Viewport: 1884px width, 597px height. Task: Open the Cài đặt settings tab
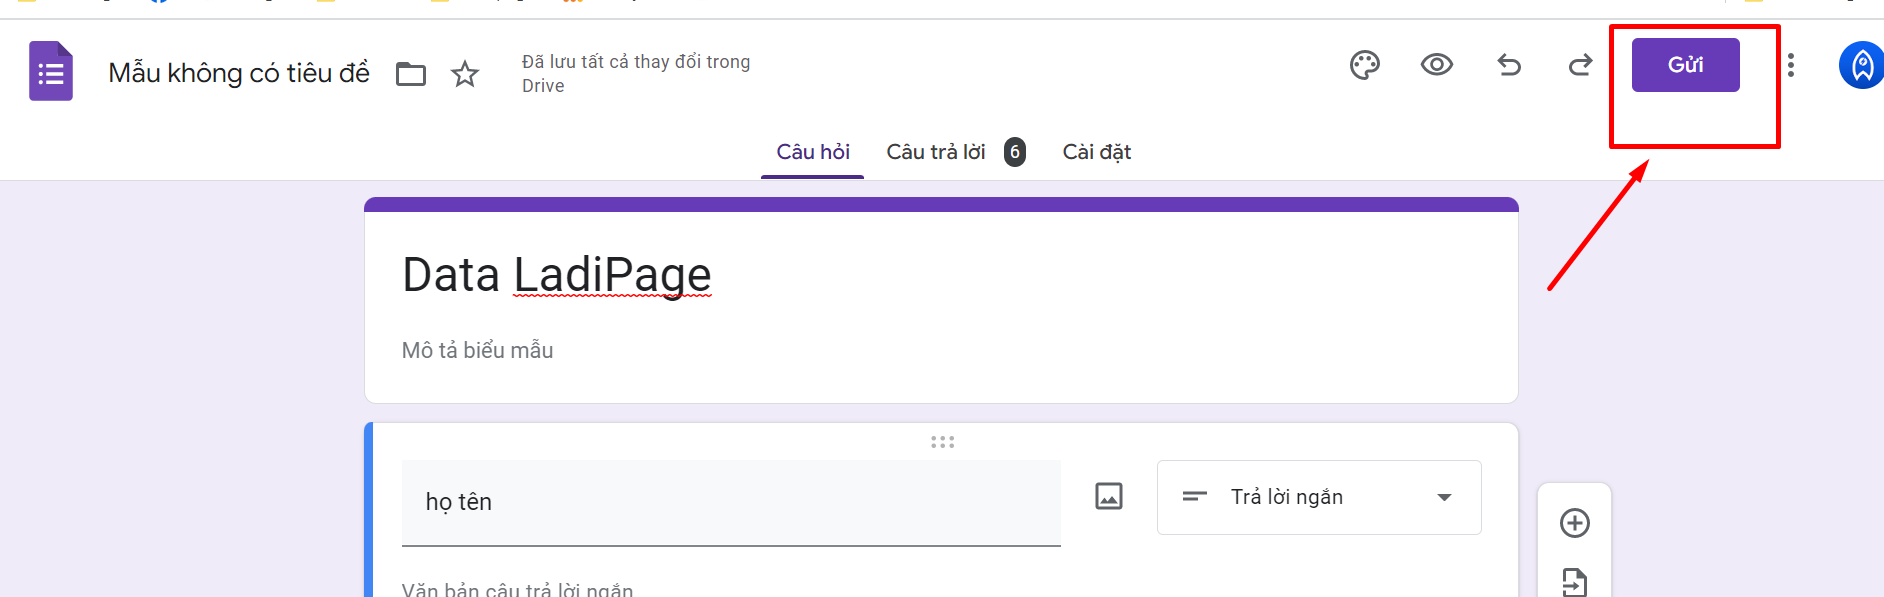pos(1097,152)
